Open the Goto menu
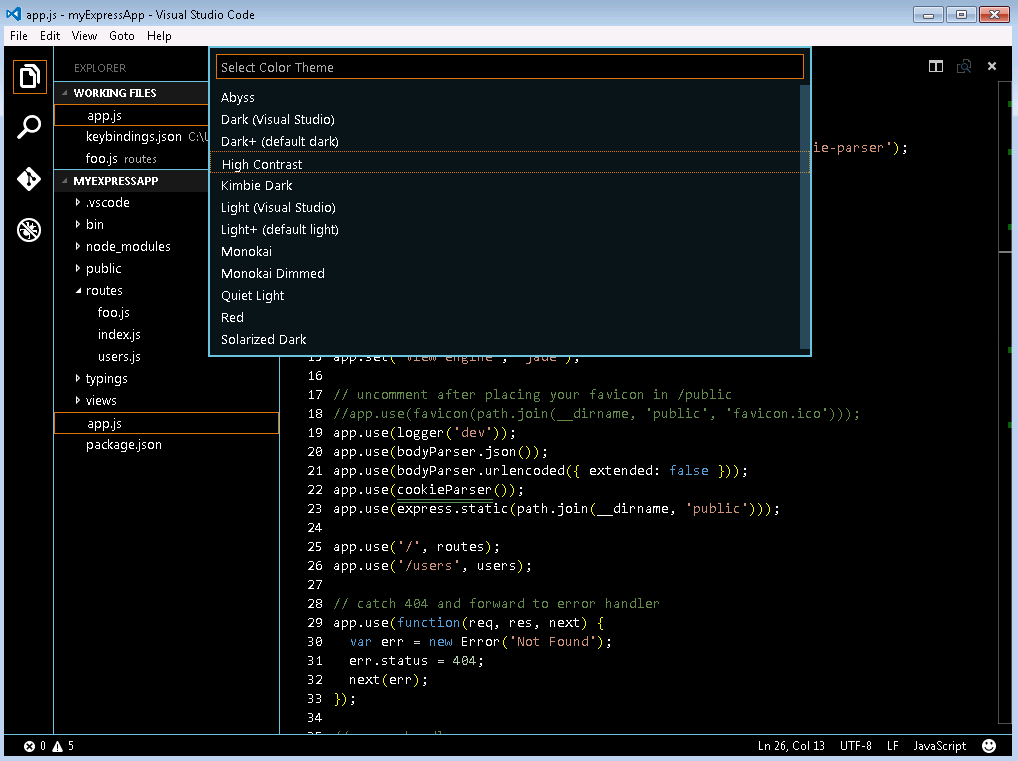Screen dimensions: 1018x761 [121, 36]
